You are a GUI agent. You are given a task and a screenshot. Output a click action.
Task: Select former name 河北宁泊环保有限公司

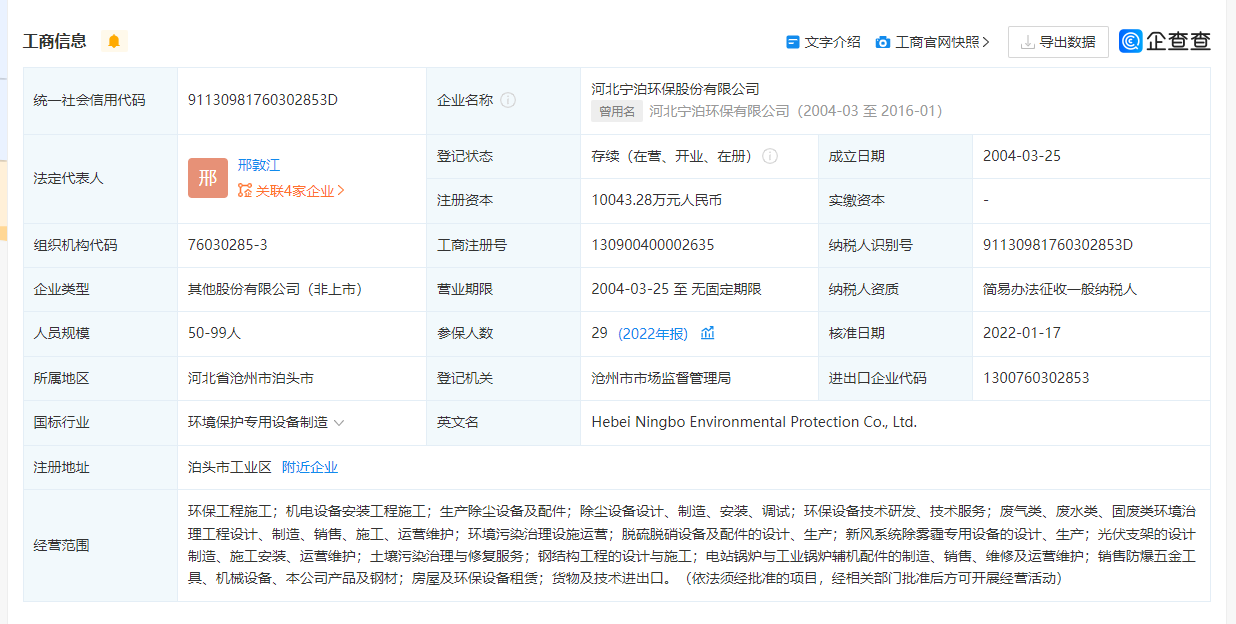[719, 111]
